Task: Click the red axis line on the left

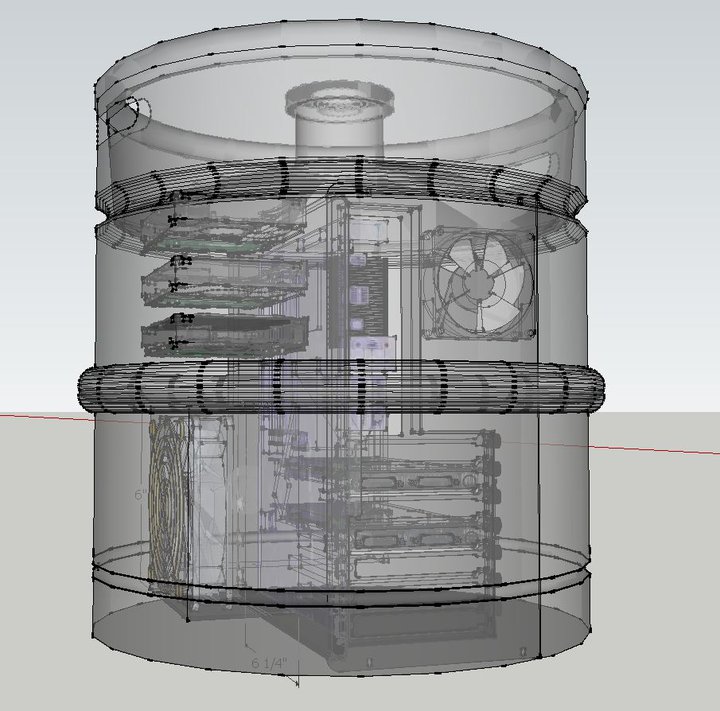Action: pyautogui.click(x=40, y=411)
